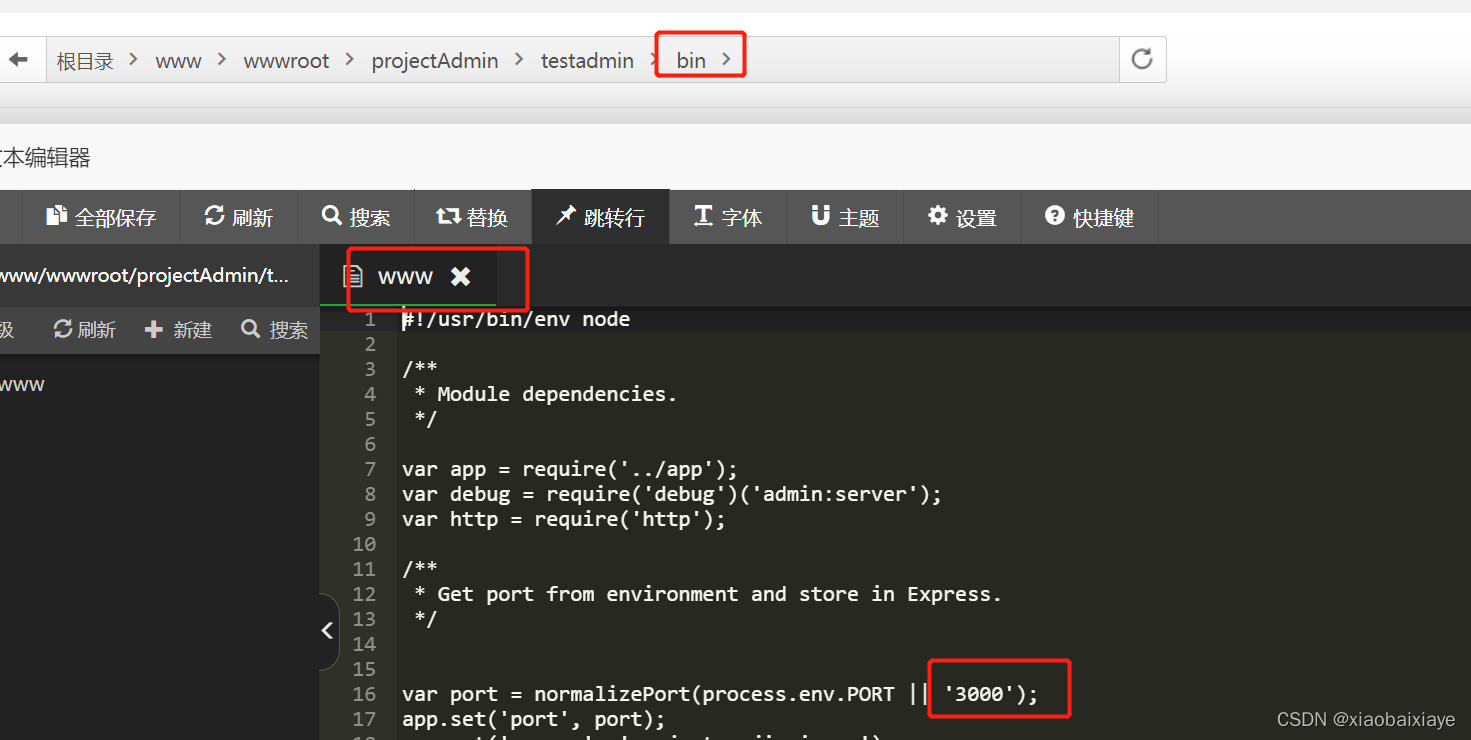Expand the chevron after wwwroot

[349, 60]
